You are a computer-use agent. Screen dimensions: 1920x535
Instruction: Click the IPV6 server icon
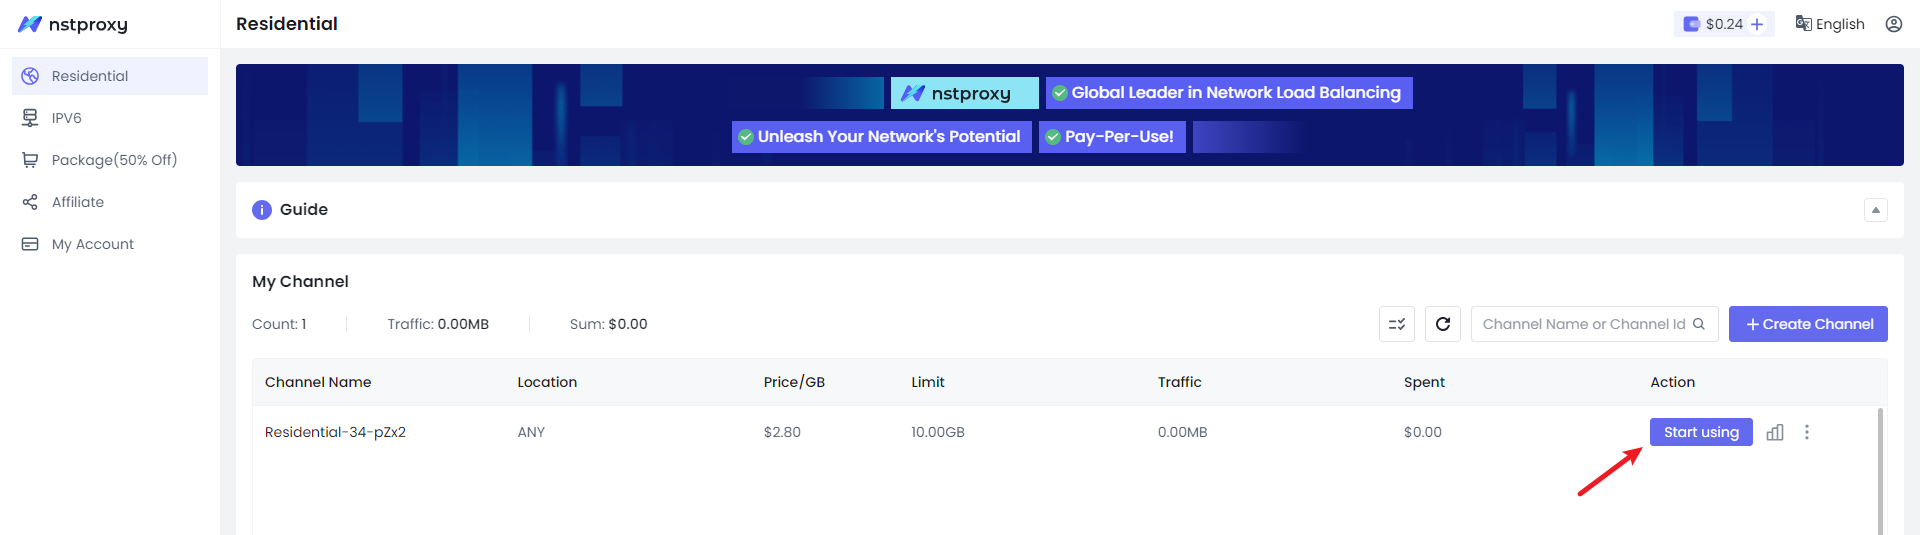tap(30, 118)
